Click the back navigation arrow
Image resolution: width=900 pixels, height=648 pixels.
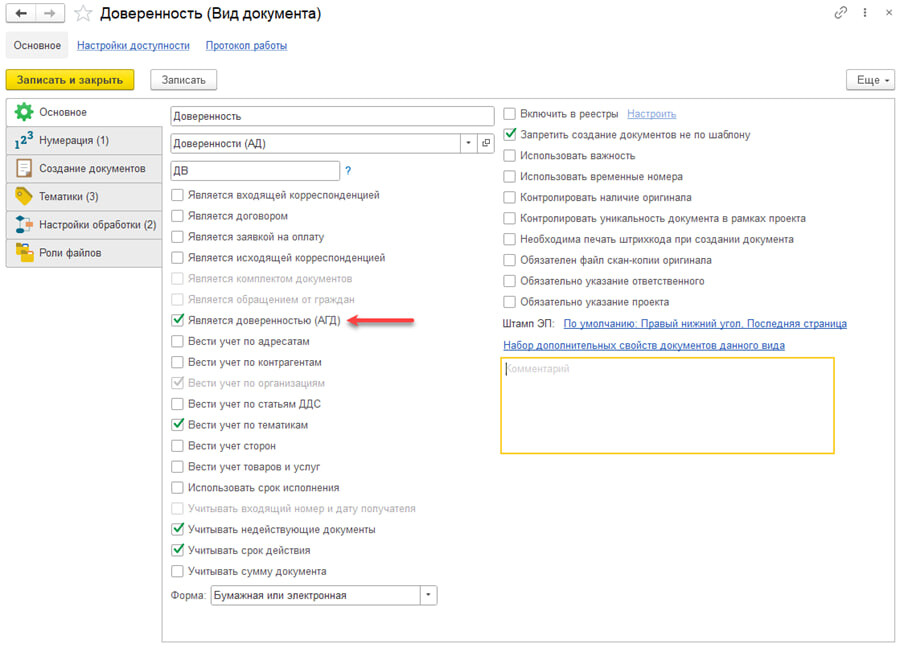(x=21, y=13)
